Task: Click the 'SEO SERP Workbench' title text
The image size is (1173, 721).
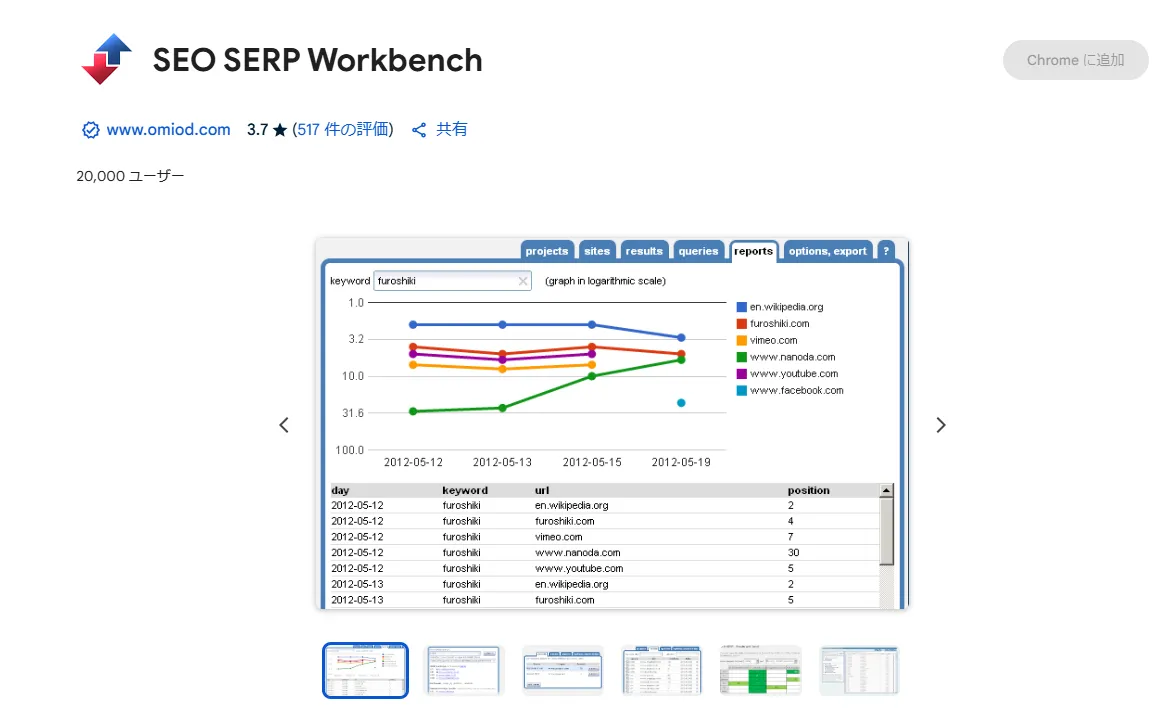Action: pyautogui.click(x=318, y=60)
